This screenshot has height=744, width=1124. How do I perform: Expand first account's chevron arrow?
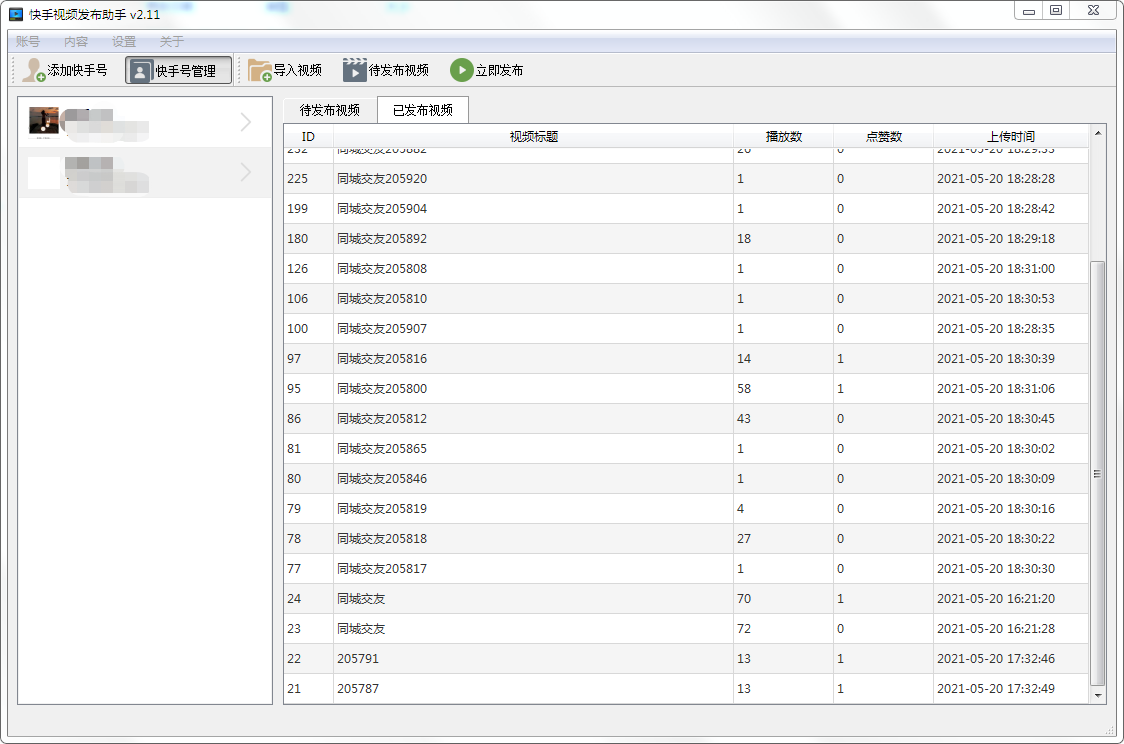pos(246,123)
